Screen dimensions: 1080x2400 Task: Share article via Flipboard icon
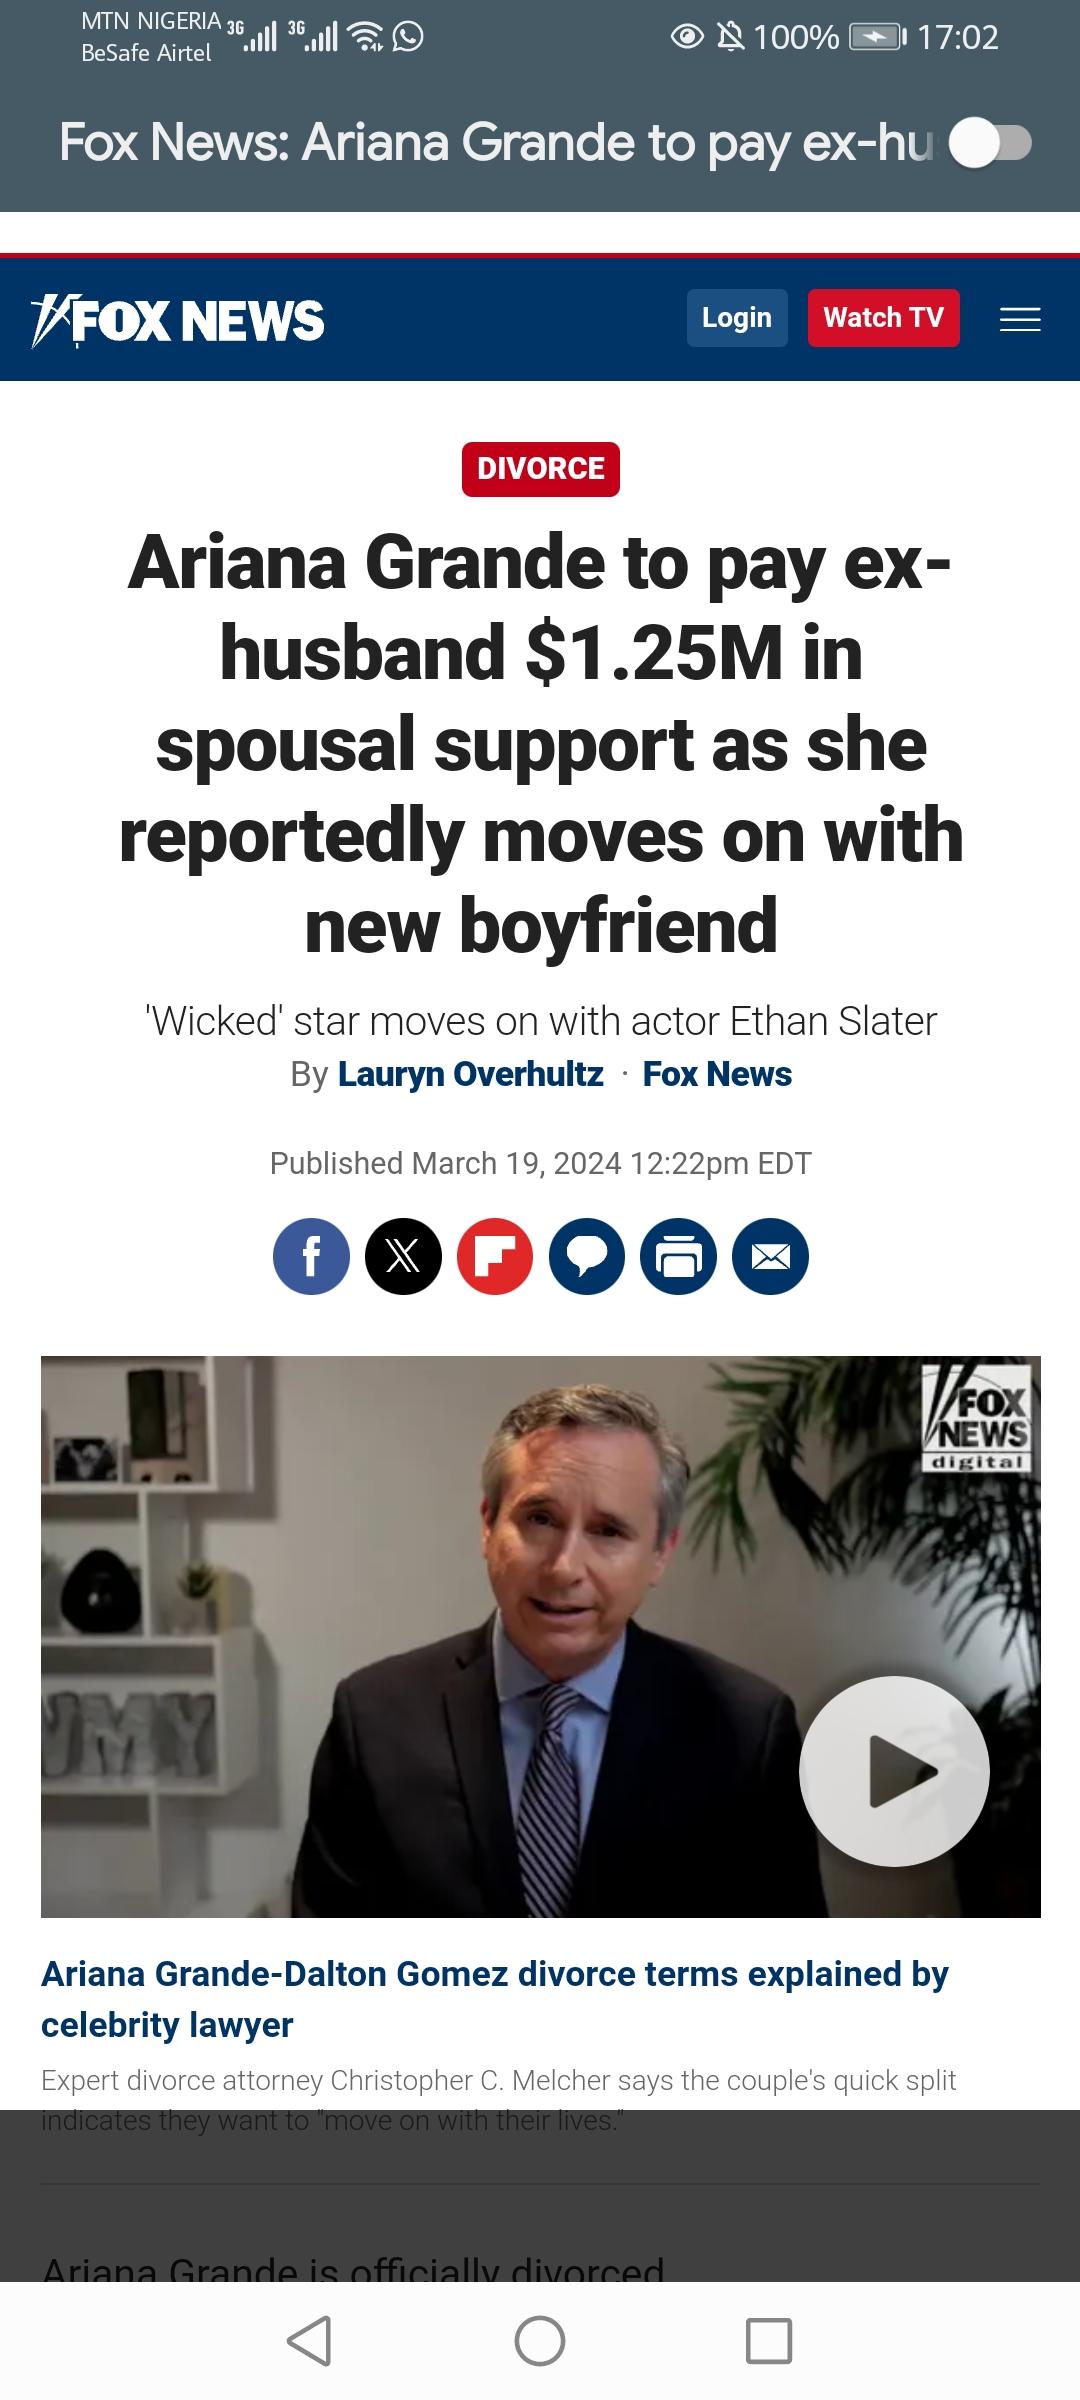(495, 1257)
